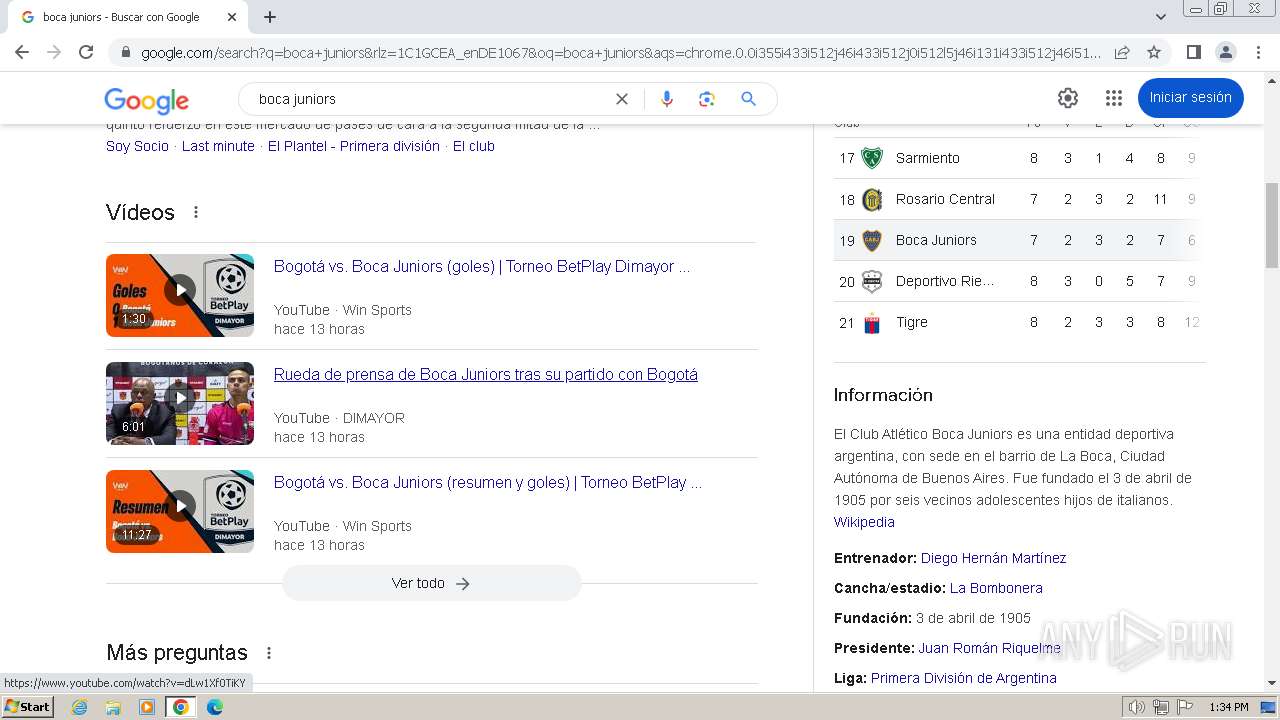Open the Last minute sitelink
The width and height of the screenshot is (1280, 720).
click(x=218, y=146)
